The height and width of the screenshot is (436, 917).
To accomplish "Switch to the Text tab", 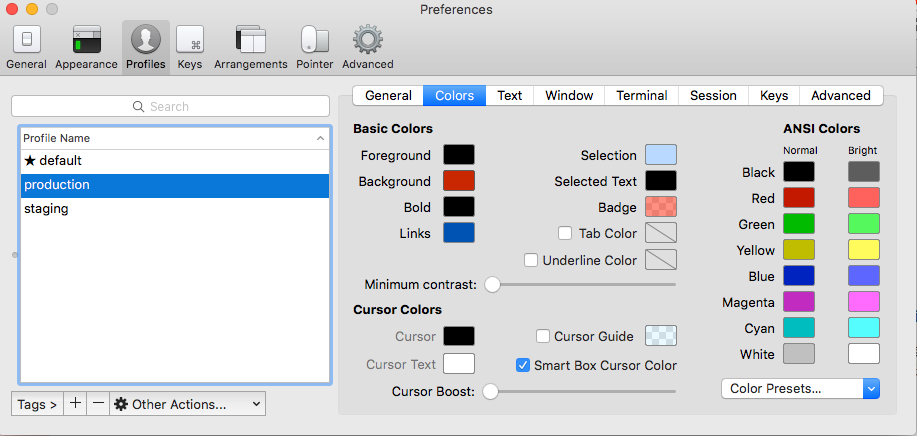I will pyautogui.click(x=509, y=95).
